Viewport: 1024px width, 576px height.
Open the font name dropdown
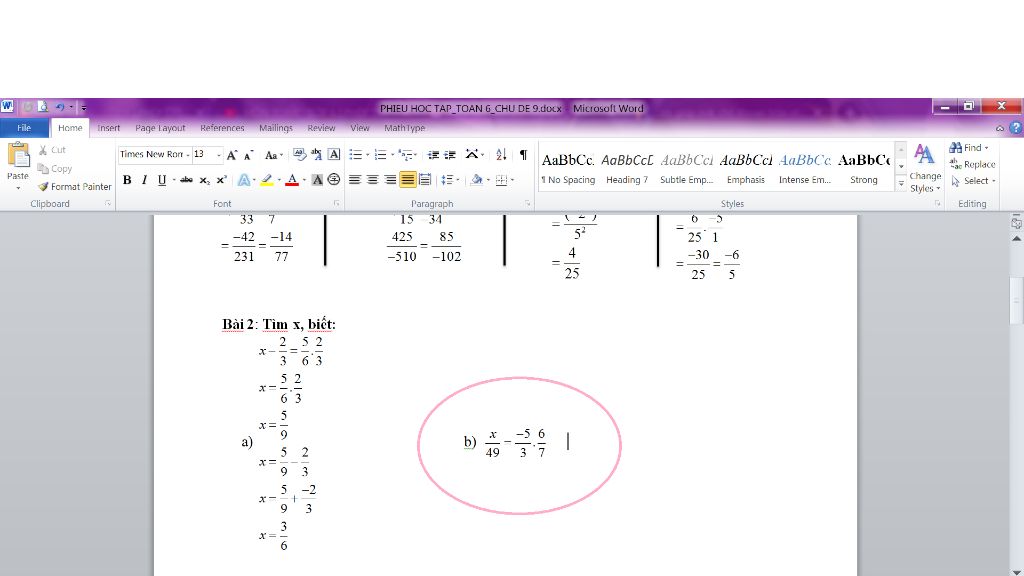(x=187, y=155)
